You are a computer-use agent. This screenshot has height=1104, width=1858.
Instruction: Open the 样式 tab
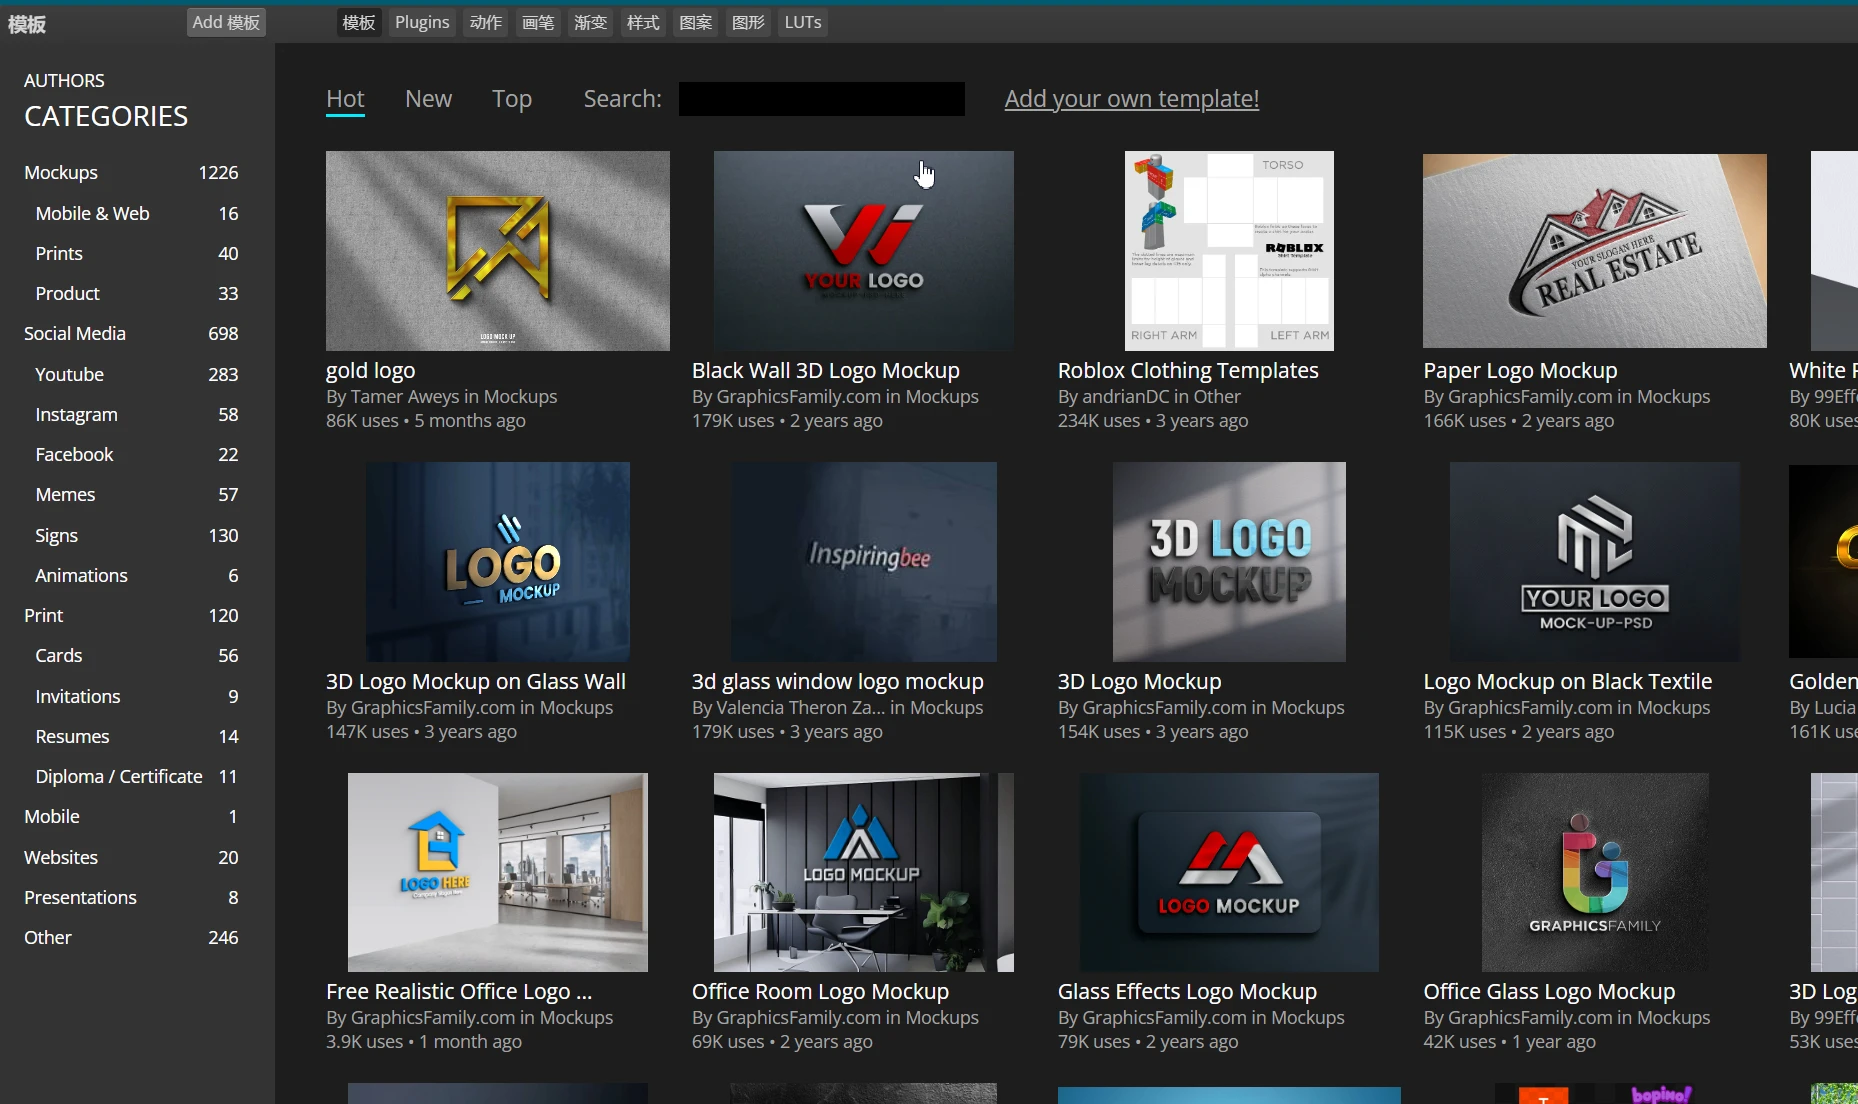click(643, 22)
